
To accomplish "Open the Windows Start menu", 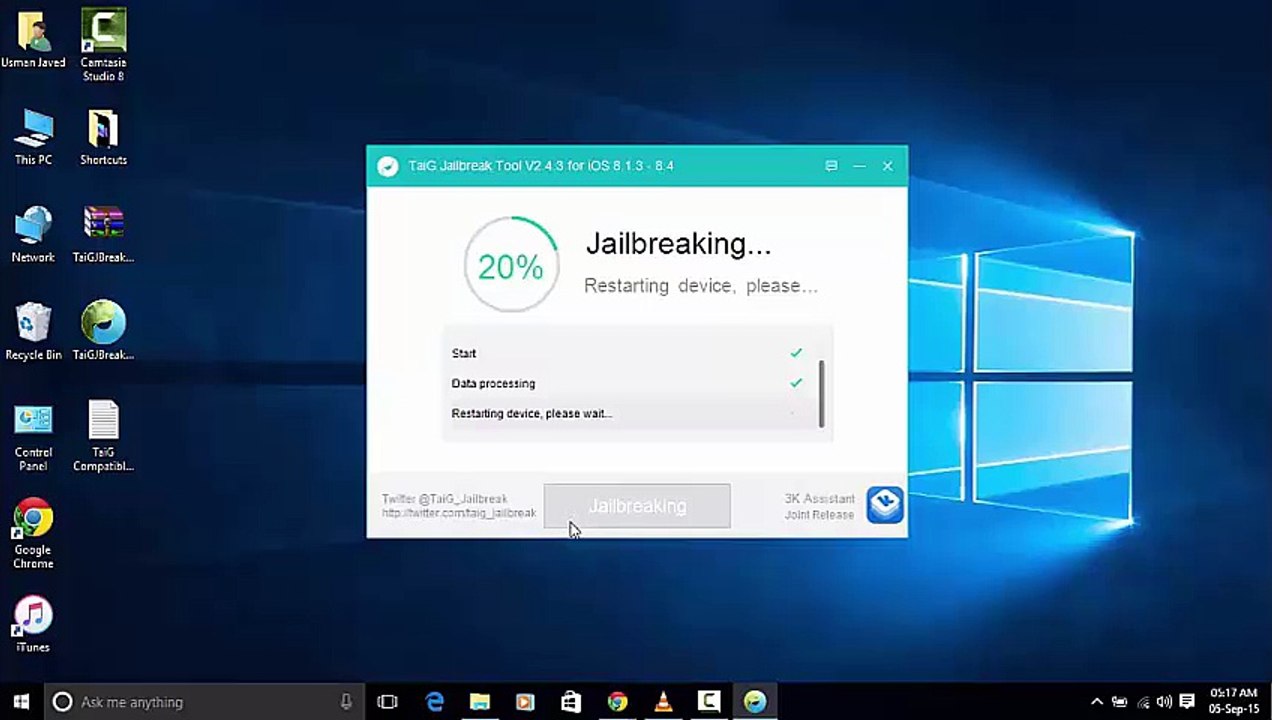I will coord(21,702).
